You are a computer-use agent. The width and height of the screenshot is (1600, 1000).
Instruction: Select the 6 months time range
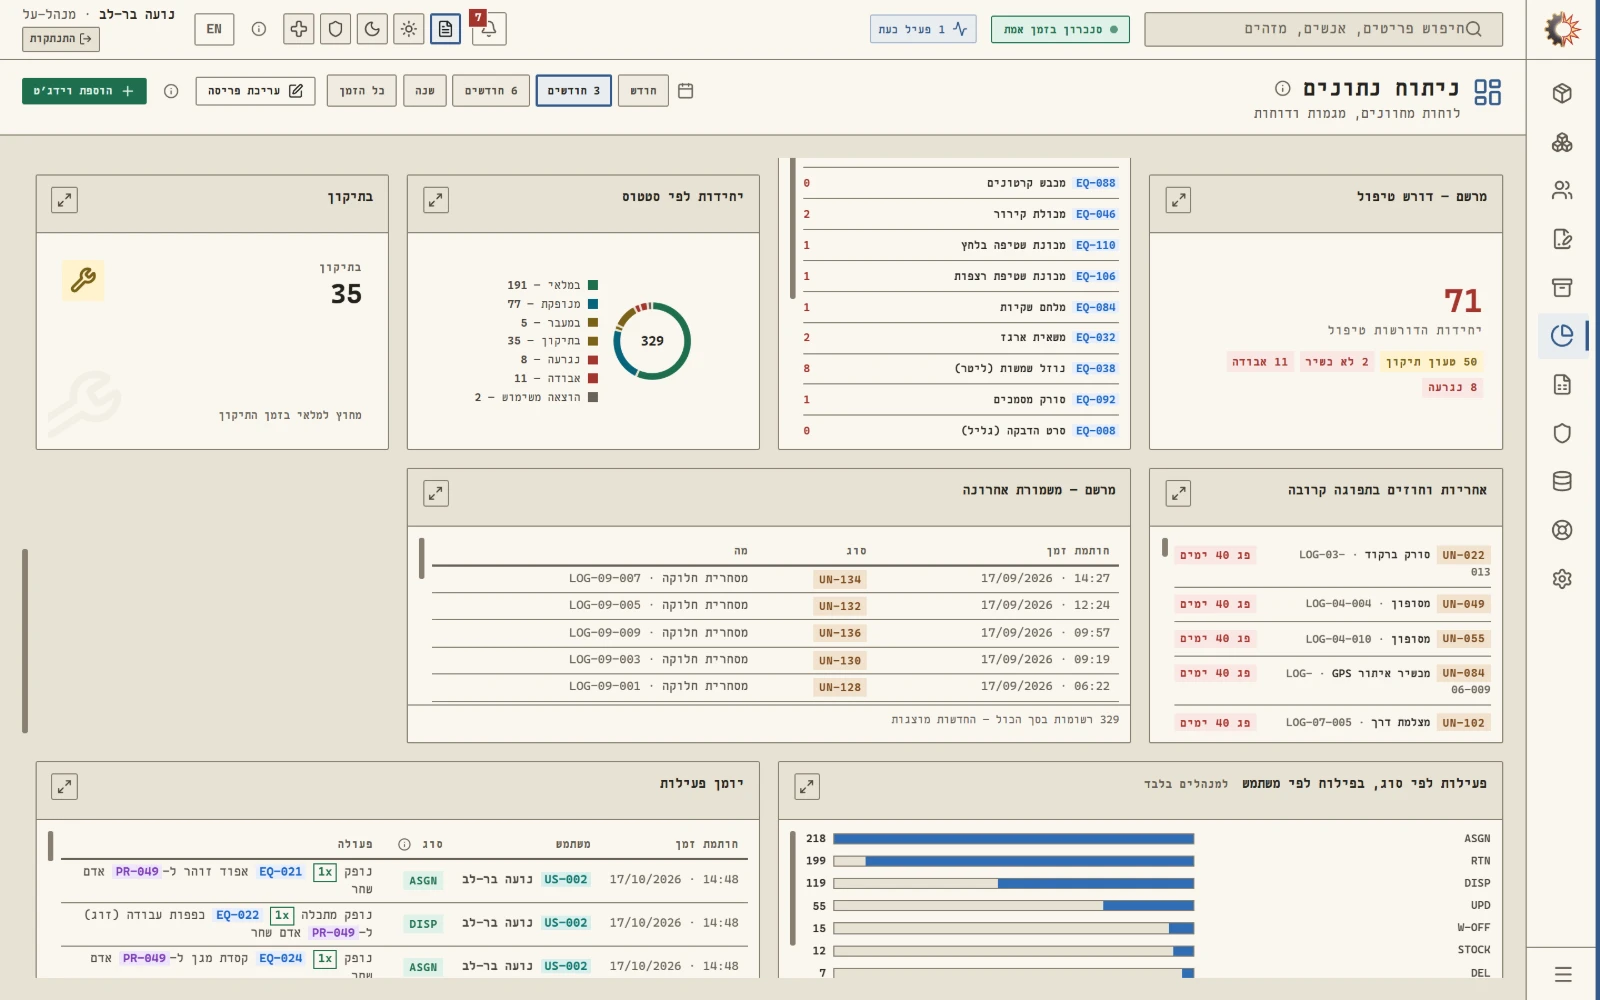point(491,91)
